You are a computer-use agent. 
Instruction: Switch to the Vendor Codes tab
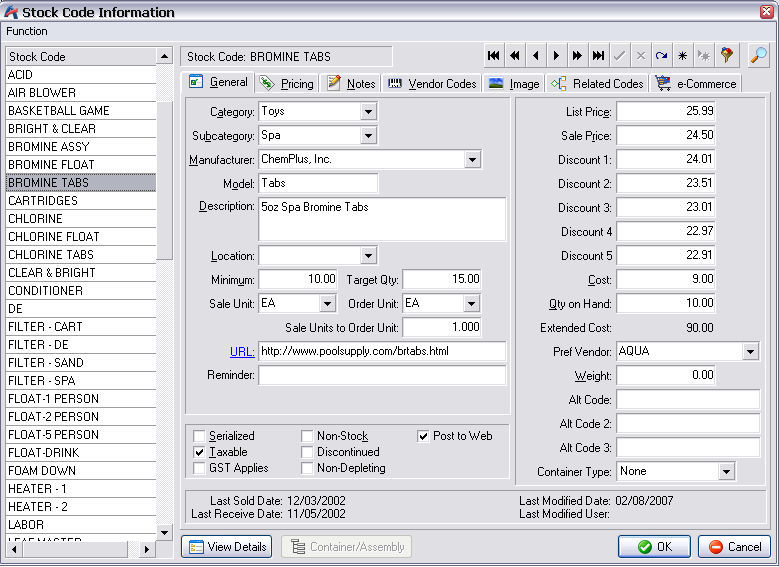[x=432, y=83]
